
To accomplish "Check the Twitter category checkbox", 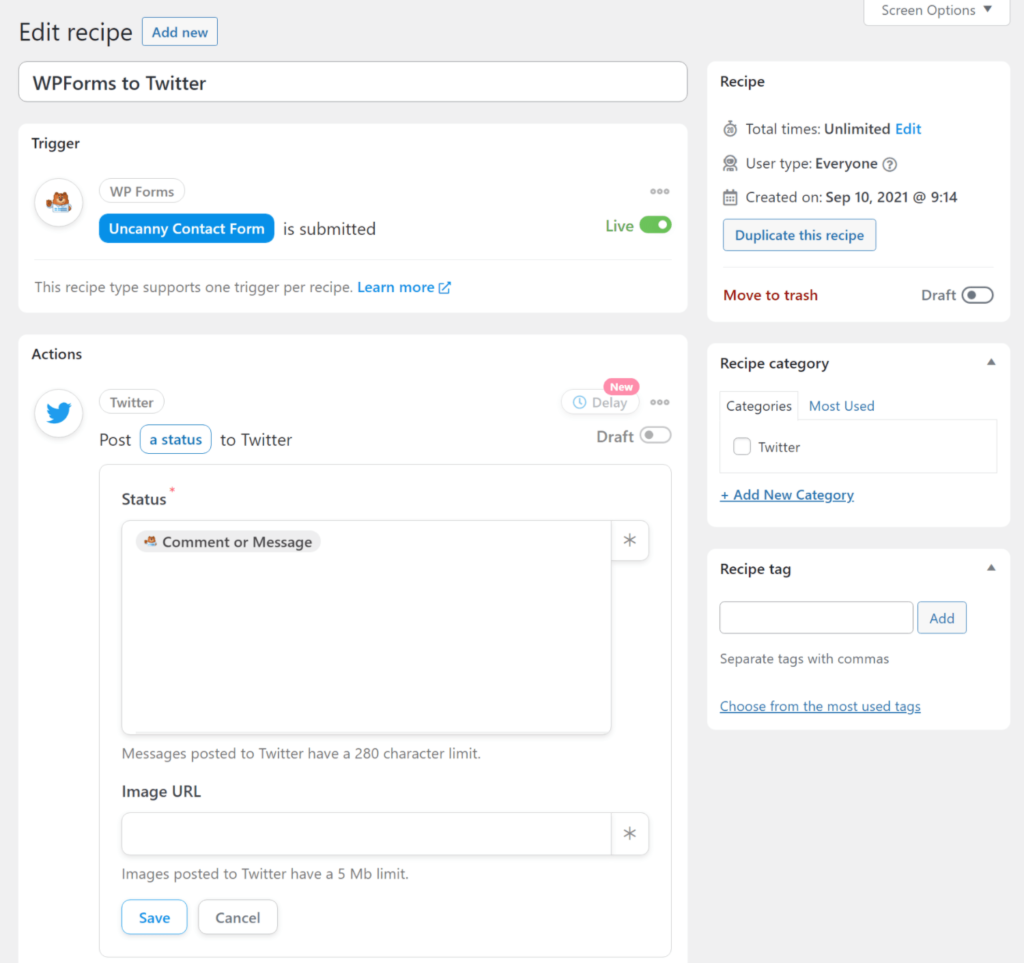I will (x=742, y=447).
